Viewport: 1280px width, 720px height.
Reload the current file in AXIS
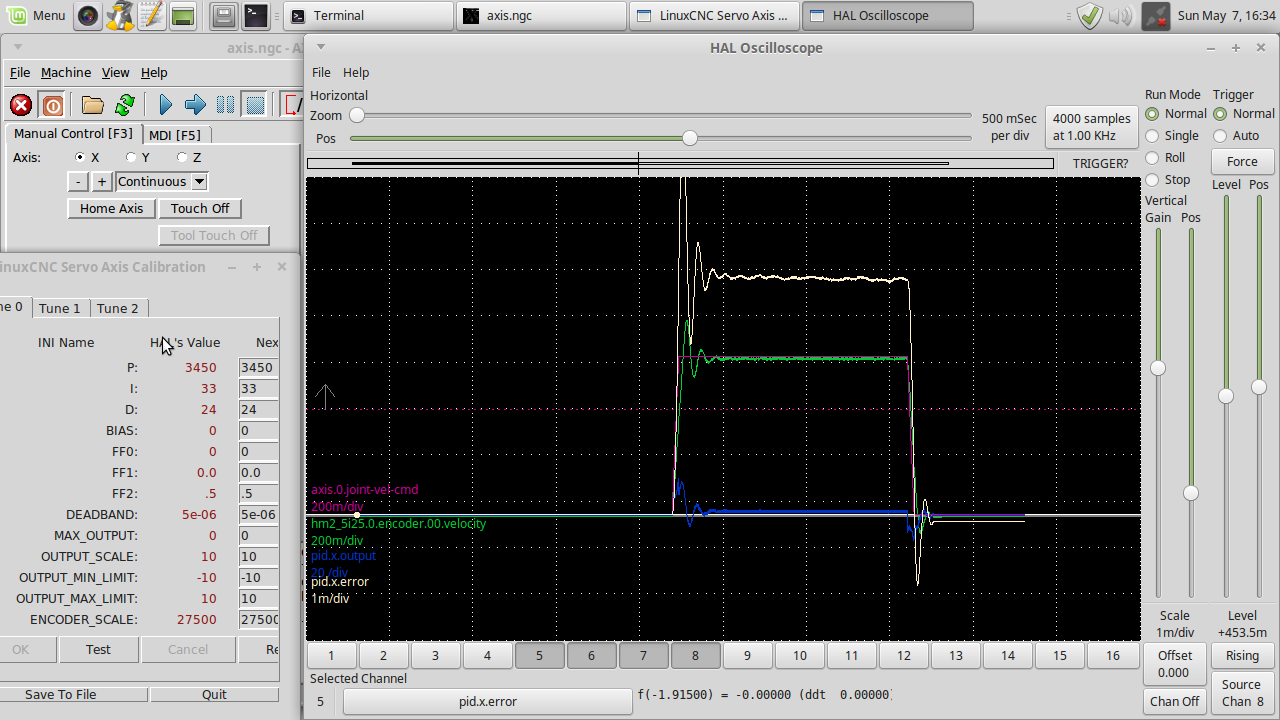point(125,105)
